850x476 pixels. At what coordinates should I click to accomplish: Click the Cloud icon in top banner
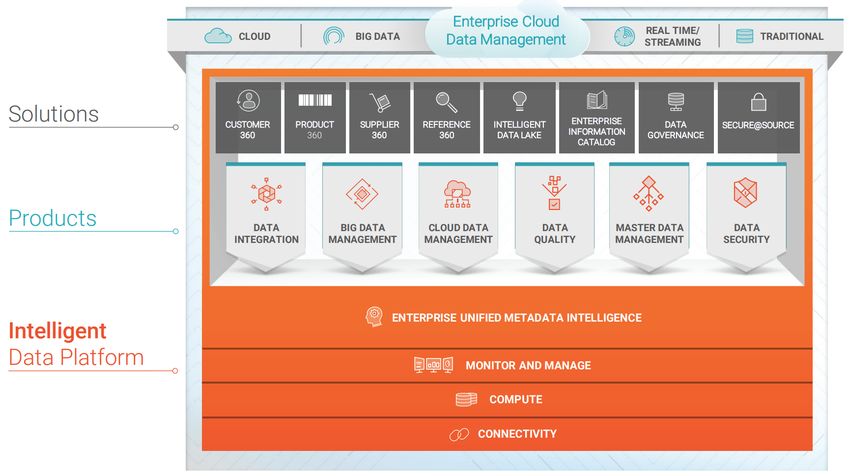(x=218, y=36)
